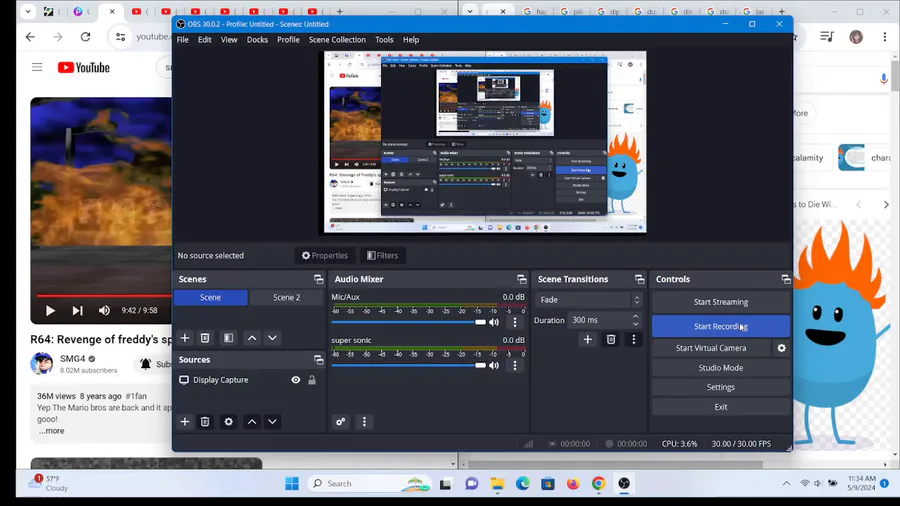900x506 pixels.
Task: Click YouTube logo in browser window
Action: [83, 68]
